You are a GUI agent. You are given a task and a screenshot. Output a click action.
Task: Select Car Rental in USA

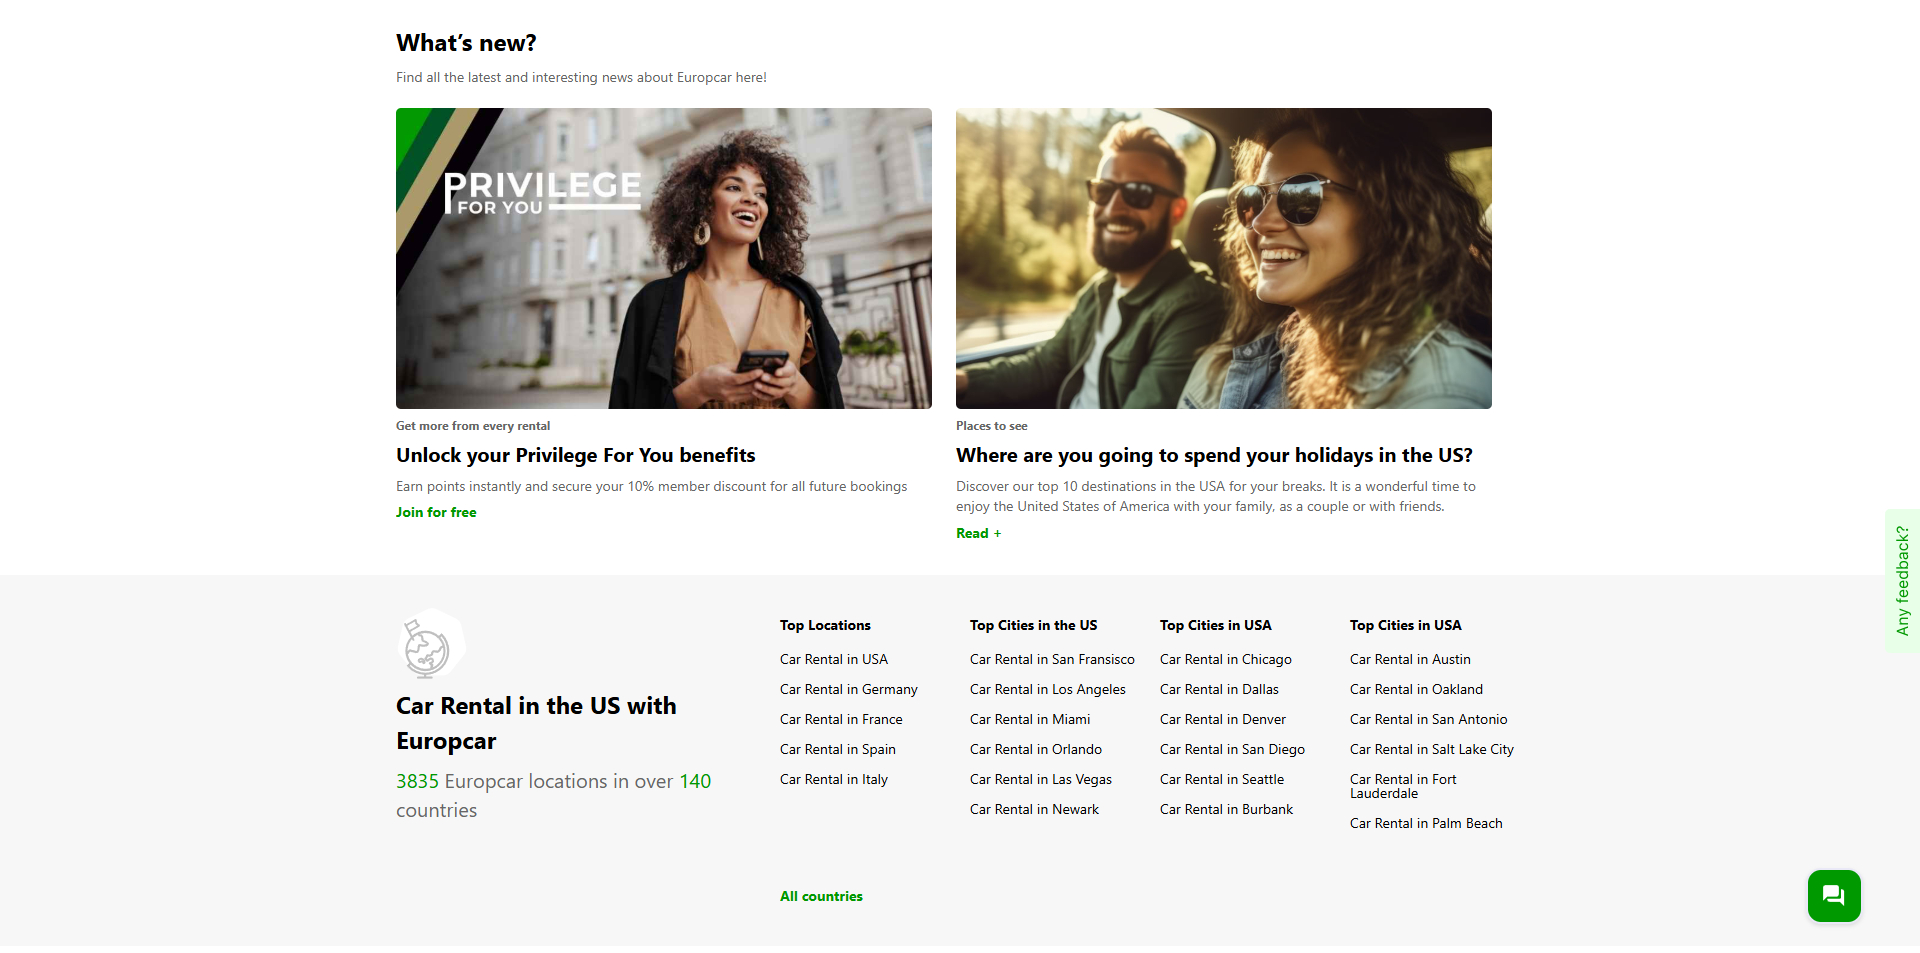coord(833,659)
